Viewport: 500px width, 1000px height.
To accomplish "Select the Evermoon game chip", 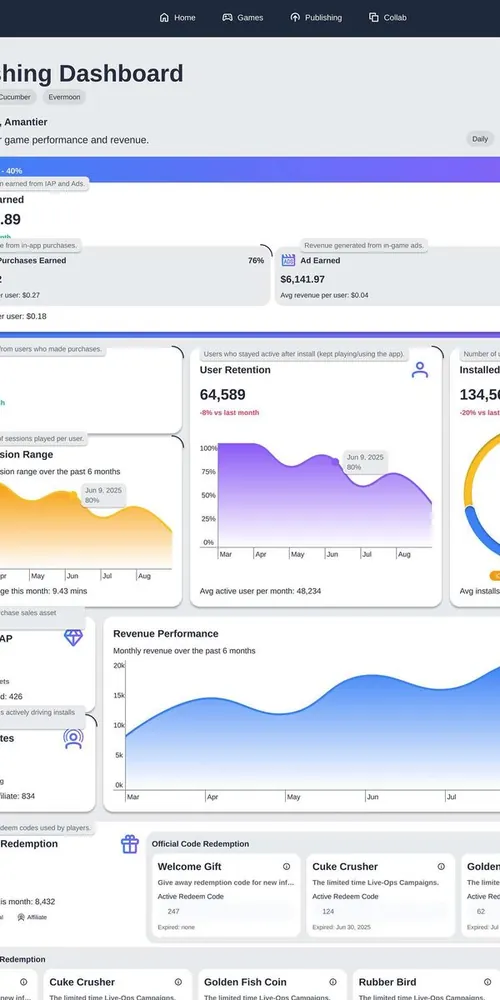I will tap(64, 98).
